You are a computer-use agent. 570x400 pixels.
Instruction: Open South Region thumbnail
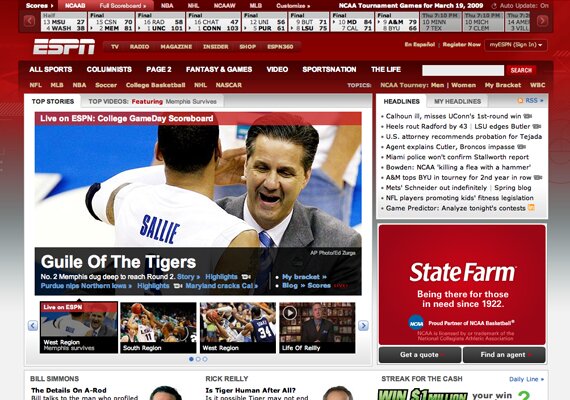[x=158, y=327]
